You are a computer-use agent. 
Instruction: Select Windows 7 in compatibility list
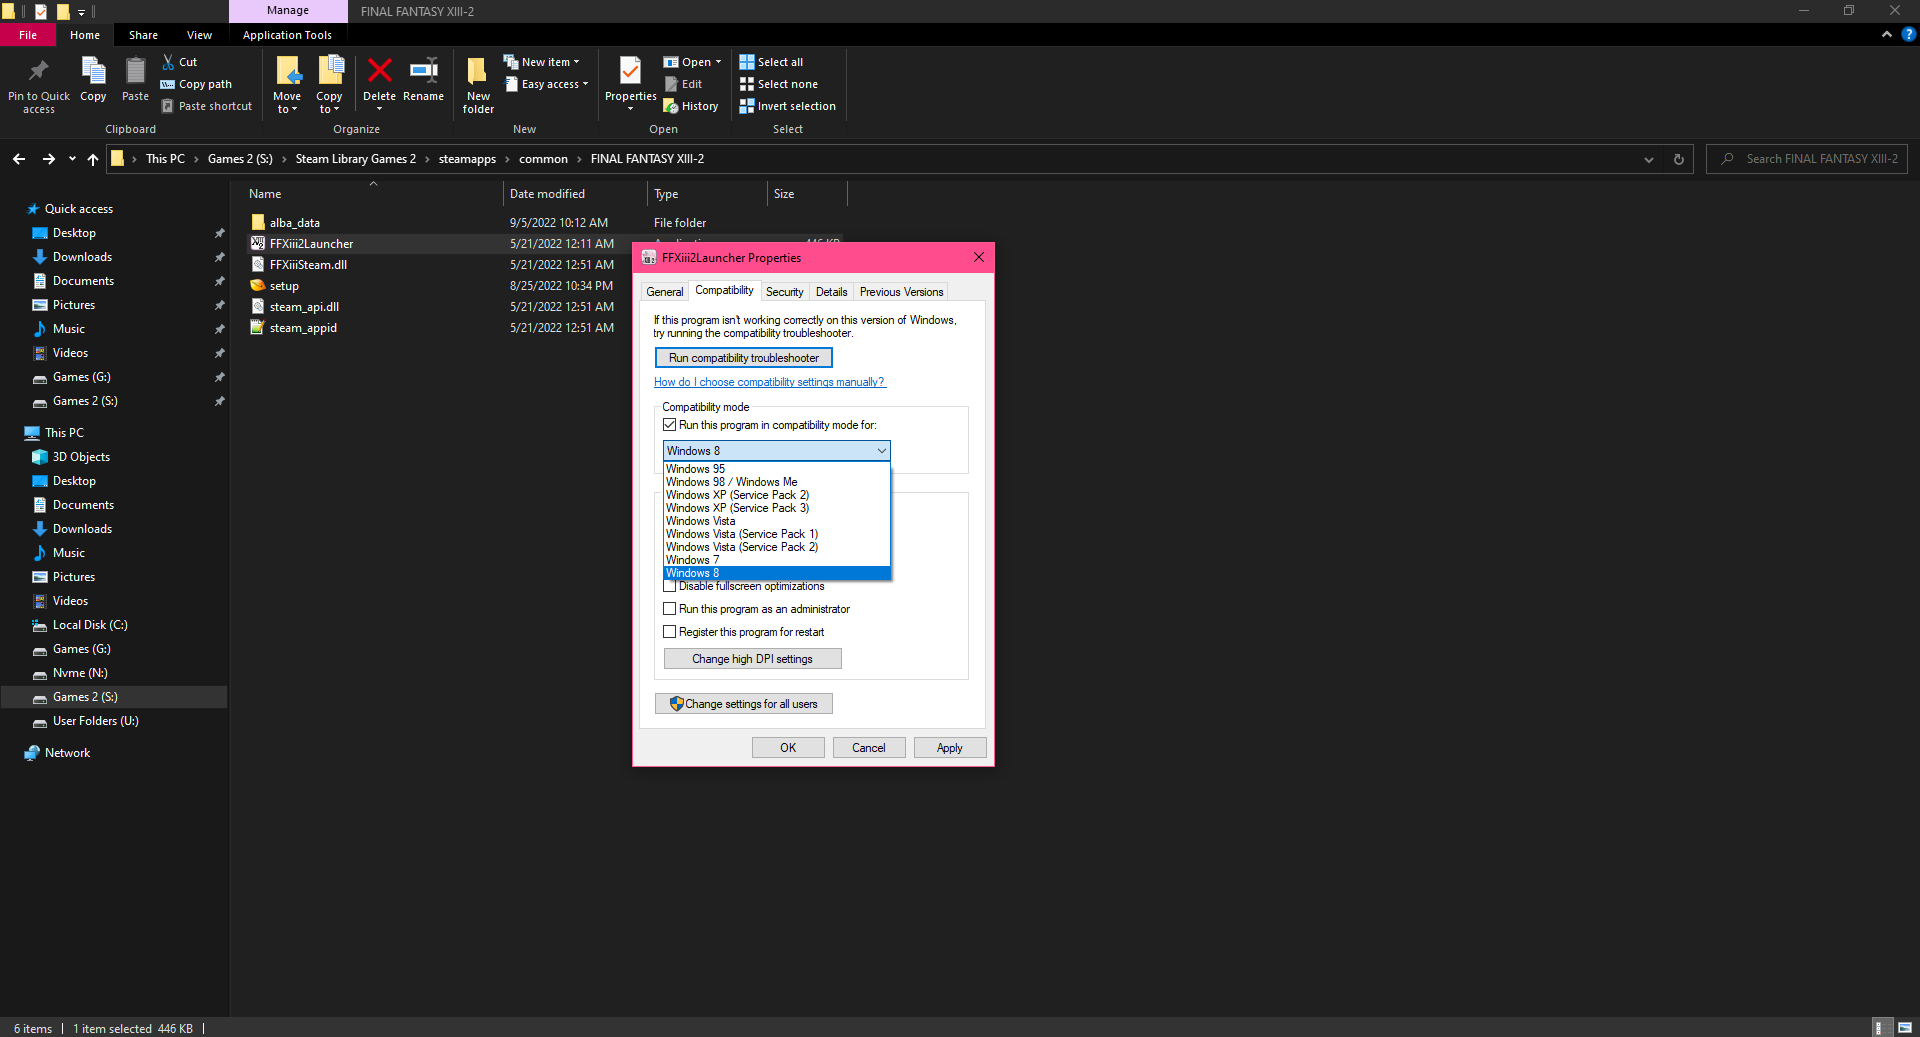[777, 560]
